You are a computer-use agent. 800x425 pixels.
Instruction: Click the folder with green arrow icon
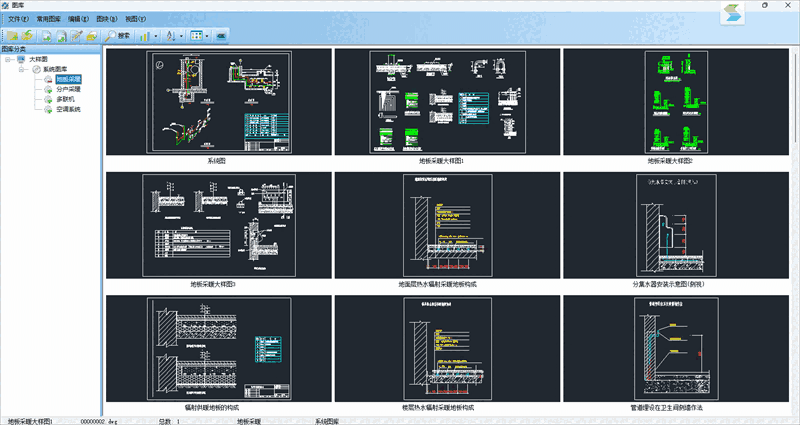tap(27, 35)
